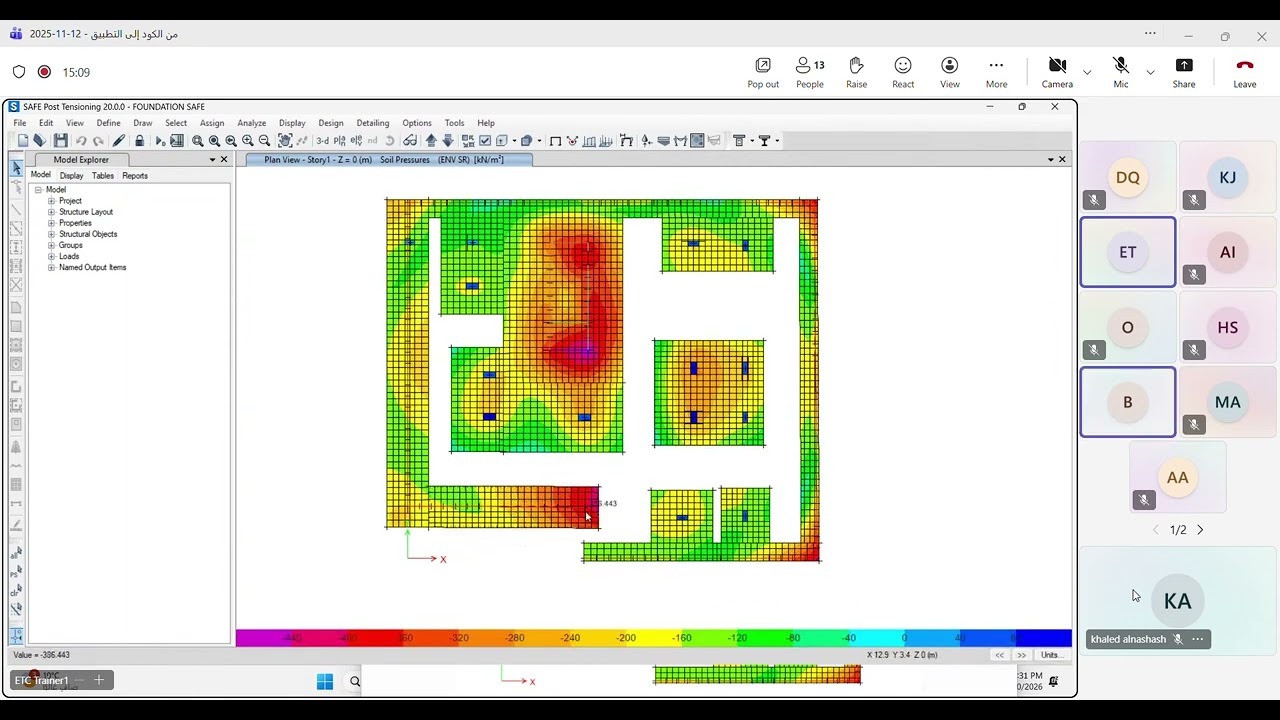The width and height of the screenshot is (1280, 720).
Task: Toggle the Mic mute button
Action: [1121, 72]
